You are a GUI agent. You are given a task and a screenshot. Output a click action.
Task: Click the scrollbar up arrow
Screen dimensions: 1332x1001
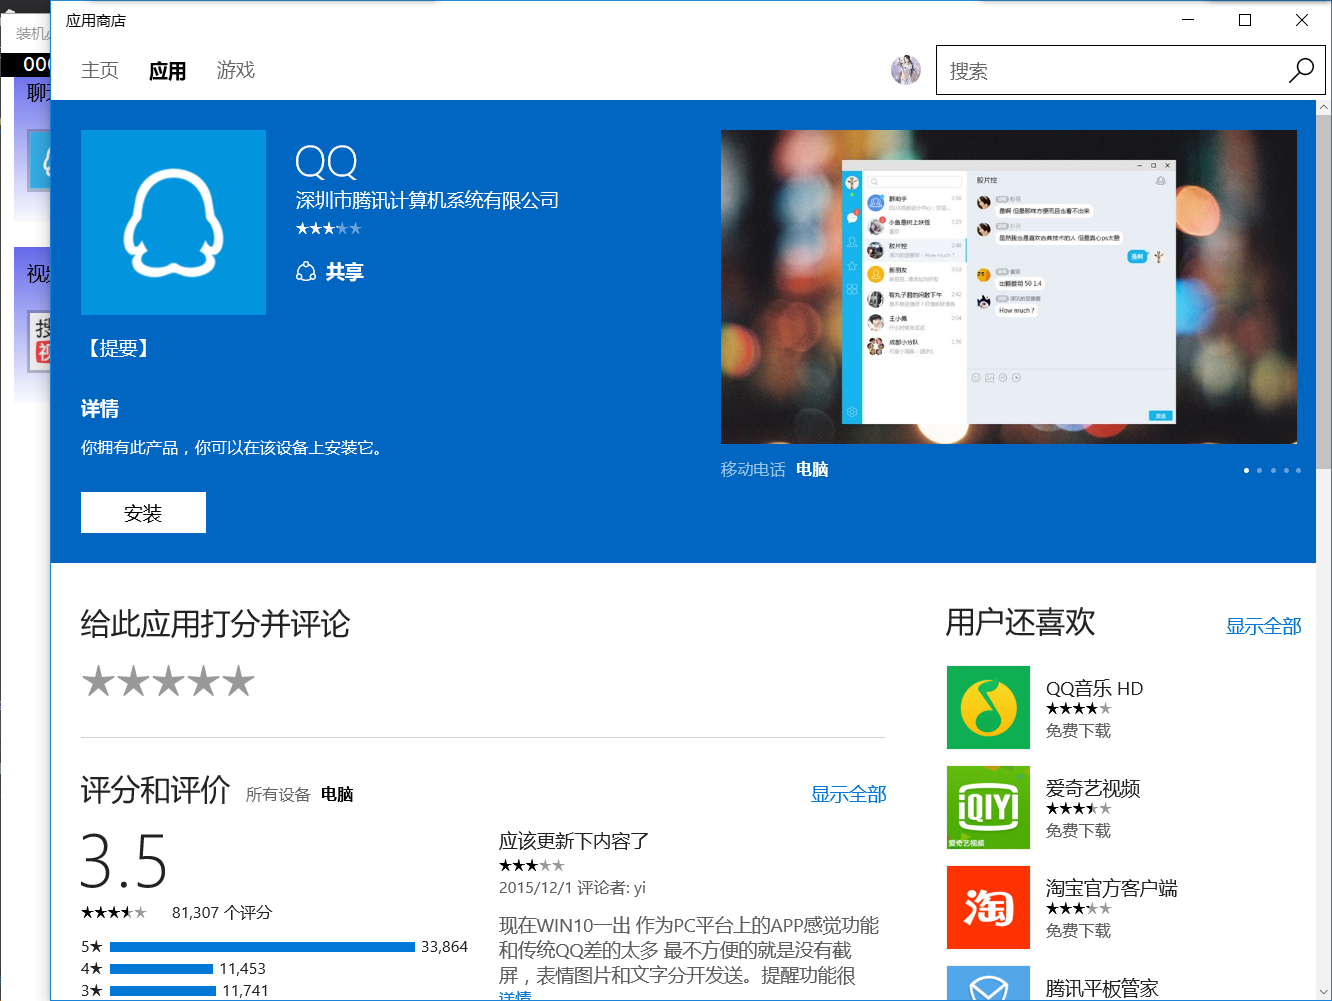point(1324,107)
